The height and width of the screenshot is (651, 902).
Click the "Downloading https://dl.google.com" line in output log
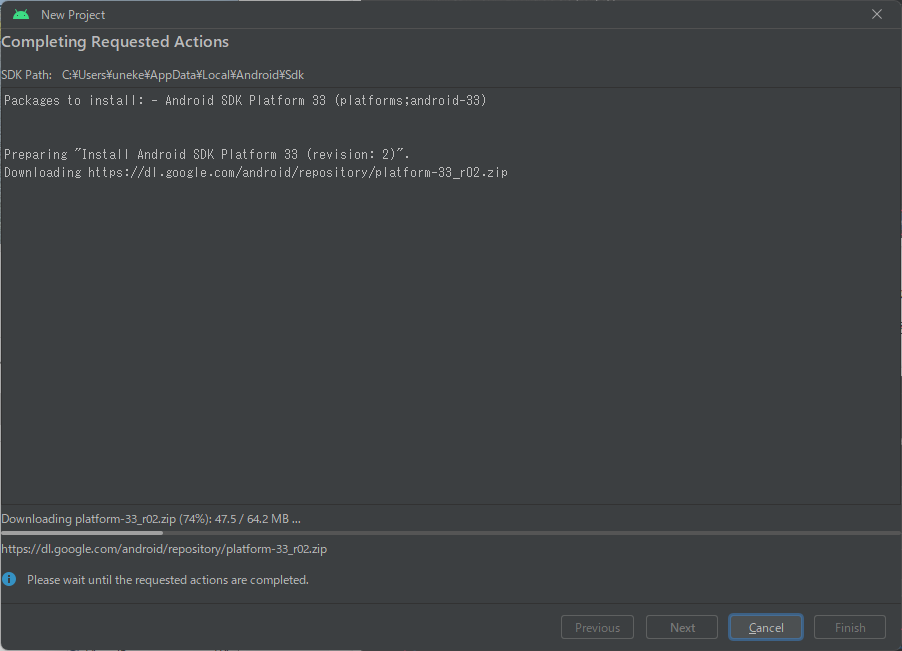(x=255, y=172)
